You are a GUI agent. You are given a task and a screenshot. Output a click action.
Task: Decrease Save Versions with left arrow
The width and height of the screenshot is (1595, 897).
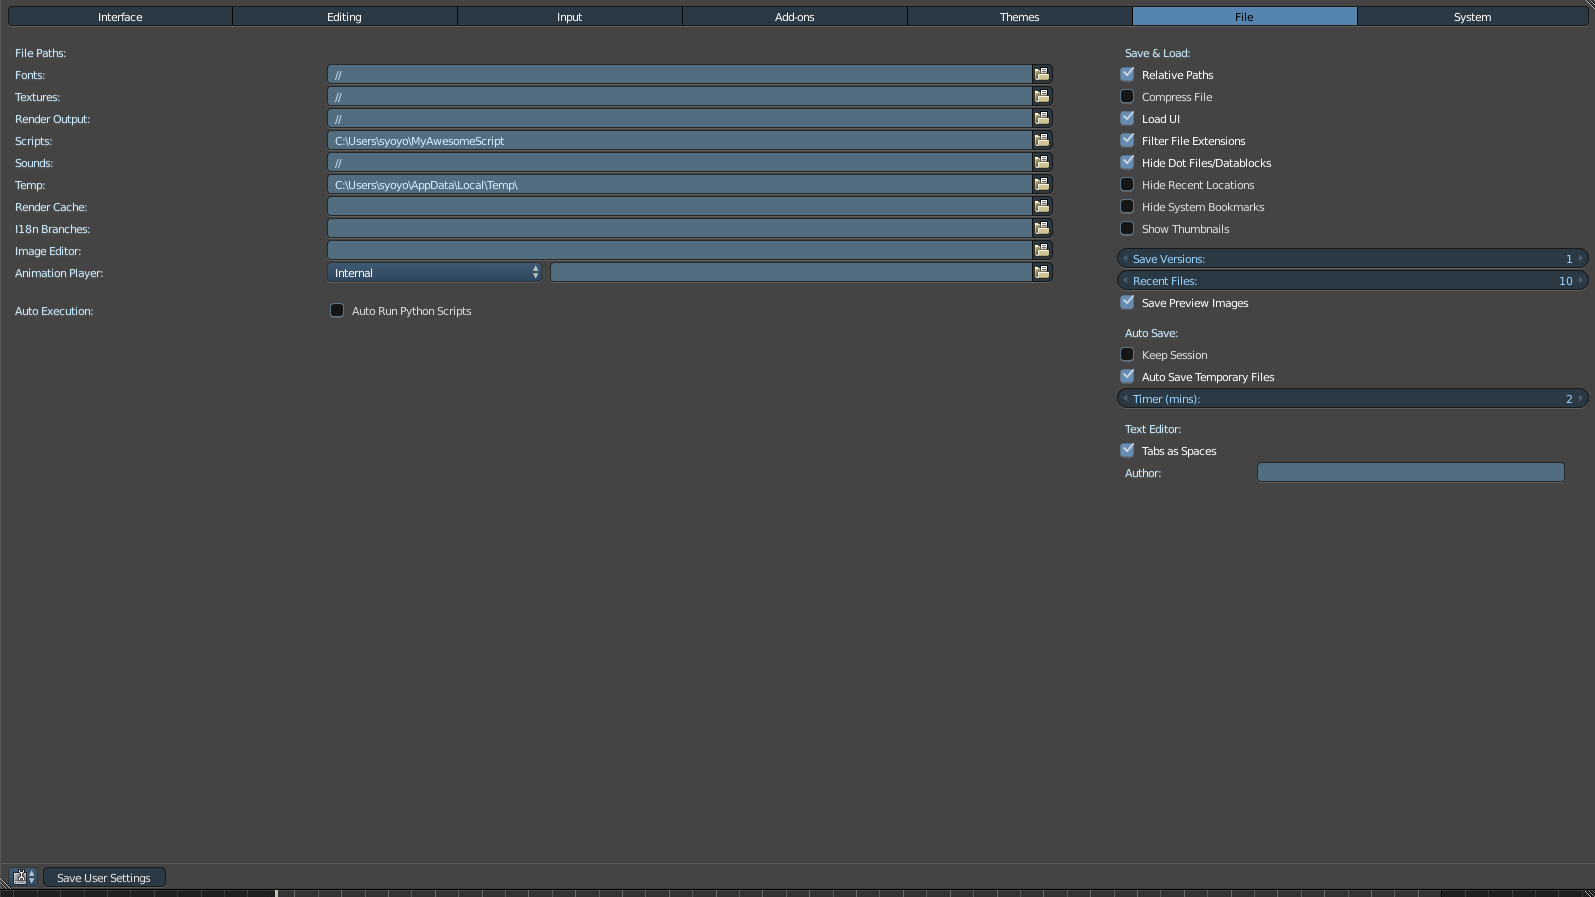click(x=1125, y=259)
